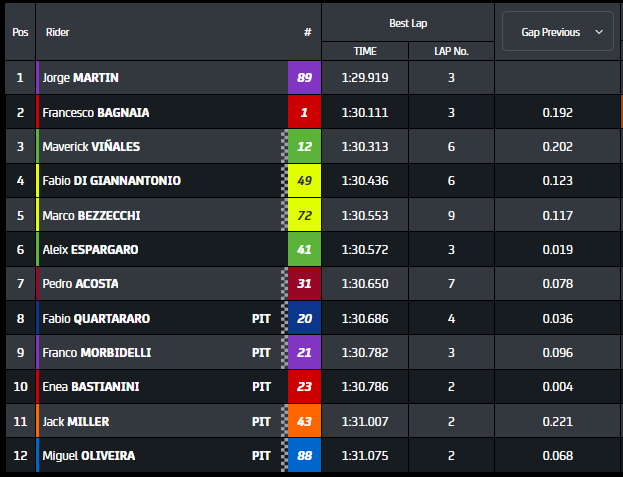Viewport: 623px width, 477px height.
Task: Sort by the Pos column header
Action: pos(20,32)
